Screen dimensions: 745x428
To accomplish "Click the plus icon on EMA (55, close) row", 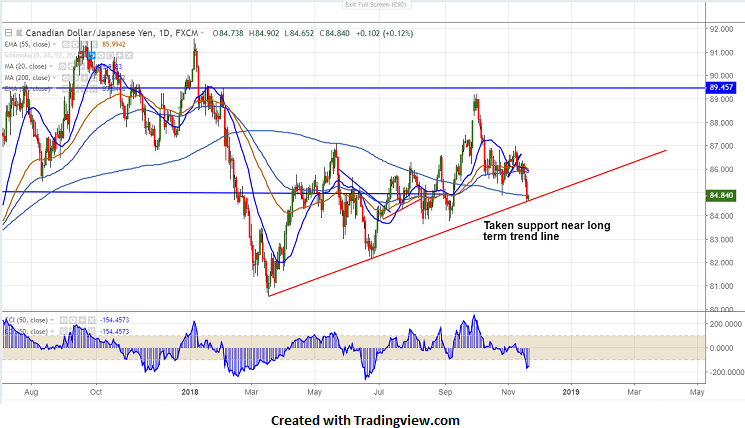I will 85,44.
